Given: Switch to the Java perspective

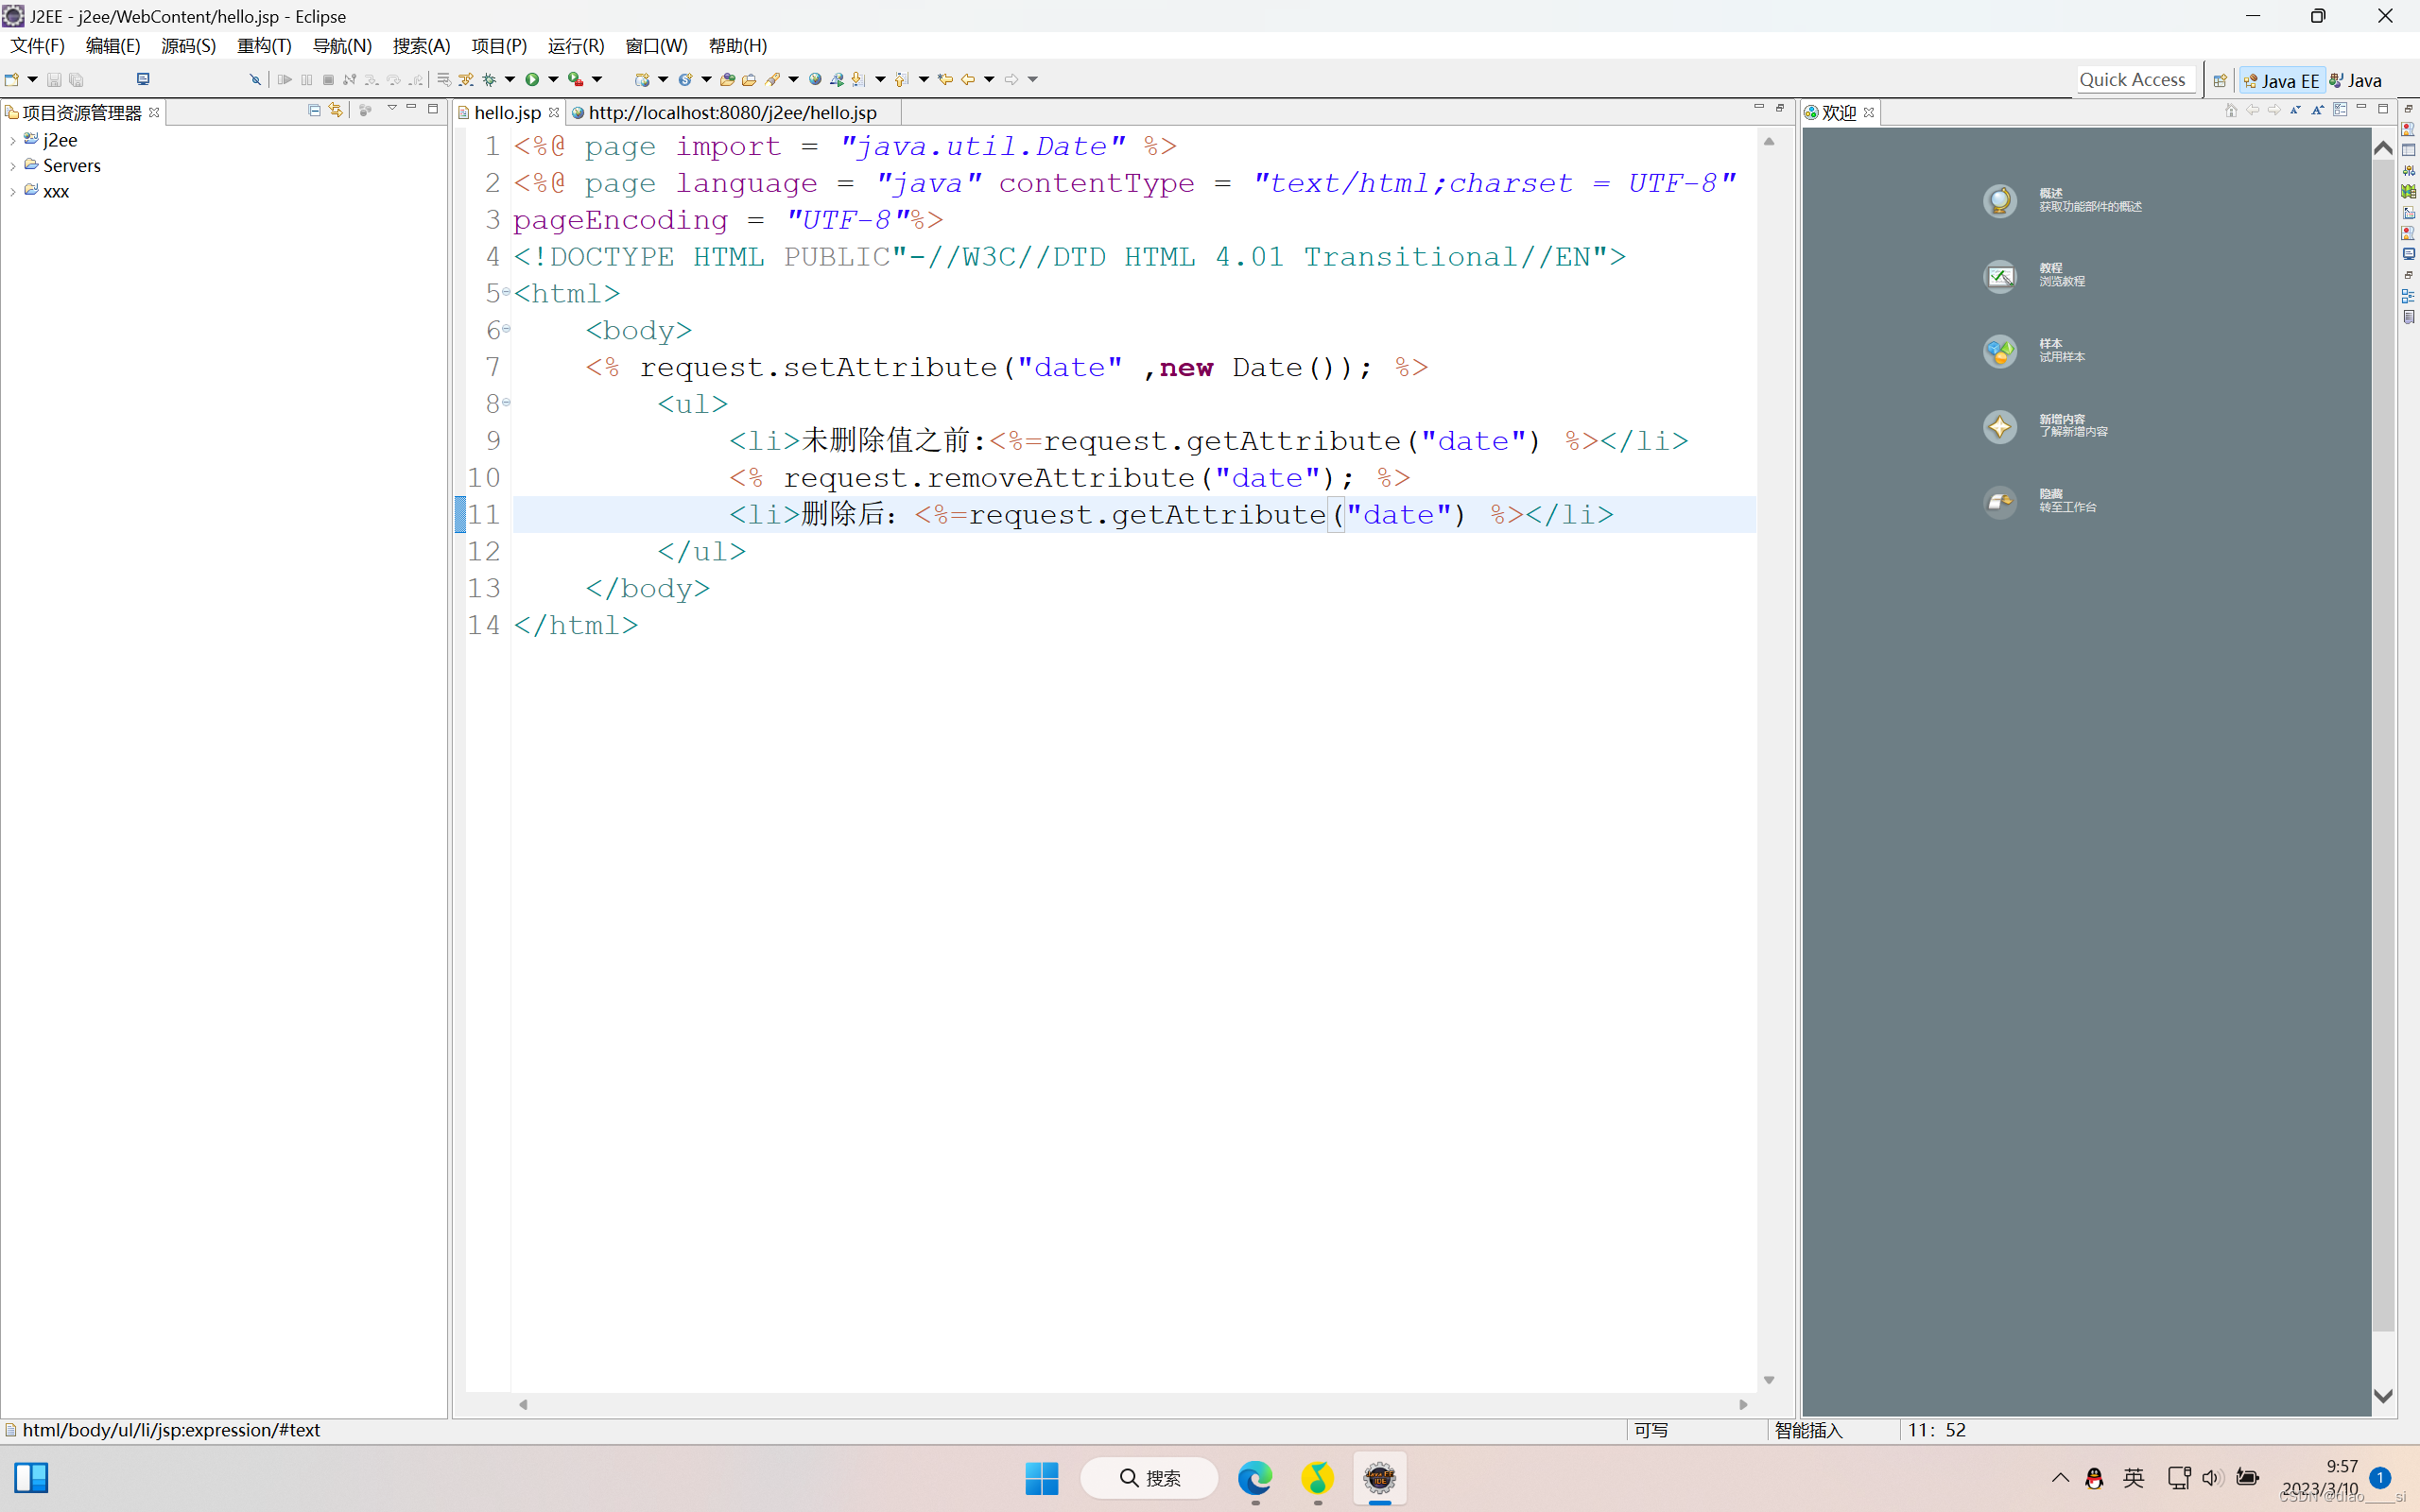Looking at the screenshot, I should click(2356, 81).
